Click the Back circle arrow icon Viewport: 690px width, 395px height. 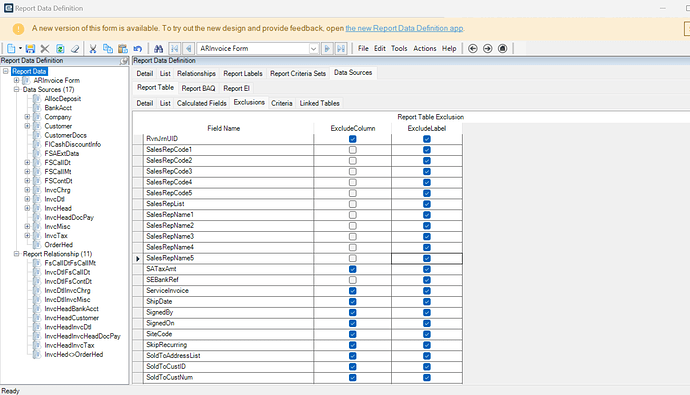tap(473, 48)
